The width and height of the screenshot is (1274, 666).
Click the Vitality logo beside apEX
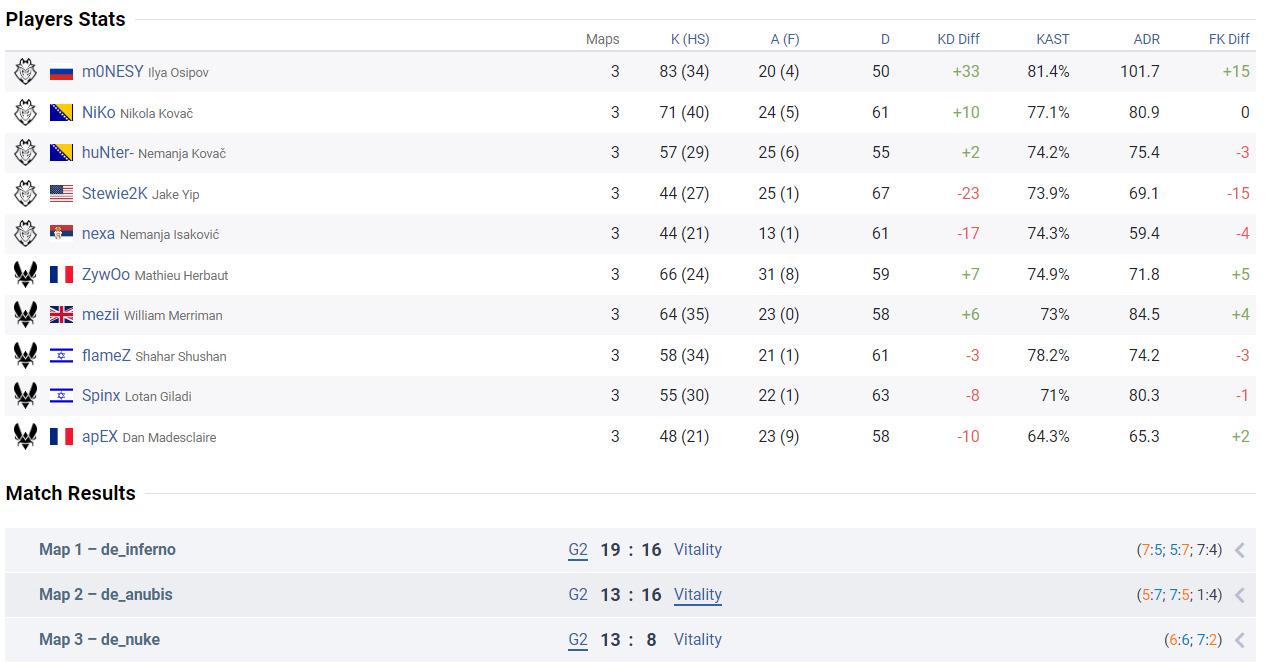tap(25, 436)
